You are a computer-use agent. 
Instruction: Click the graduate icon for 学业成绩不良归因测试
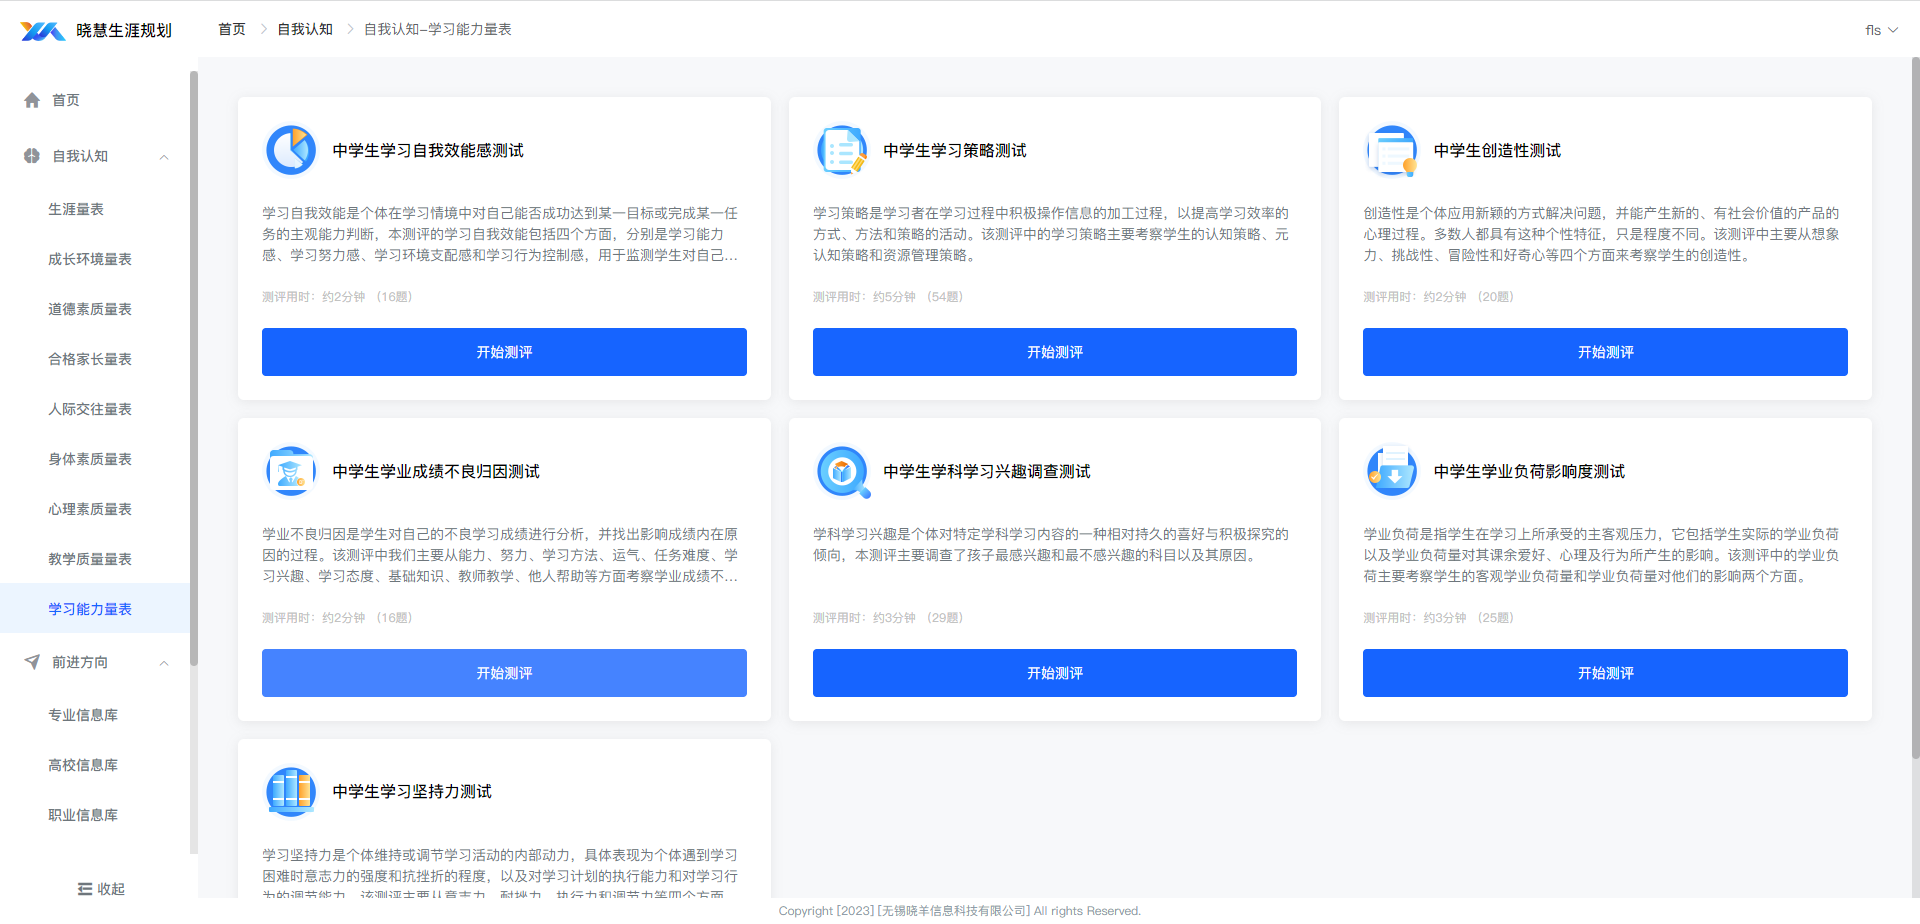tap(291, 472)
